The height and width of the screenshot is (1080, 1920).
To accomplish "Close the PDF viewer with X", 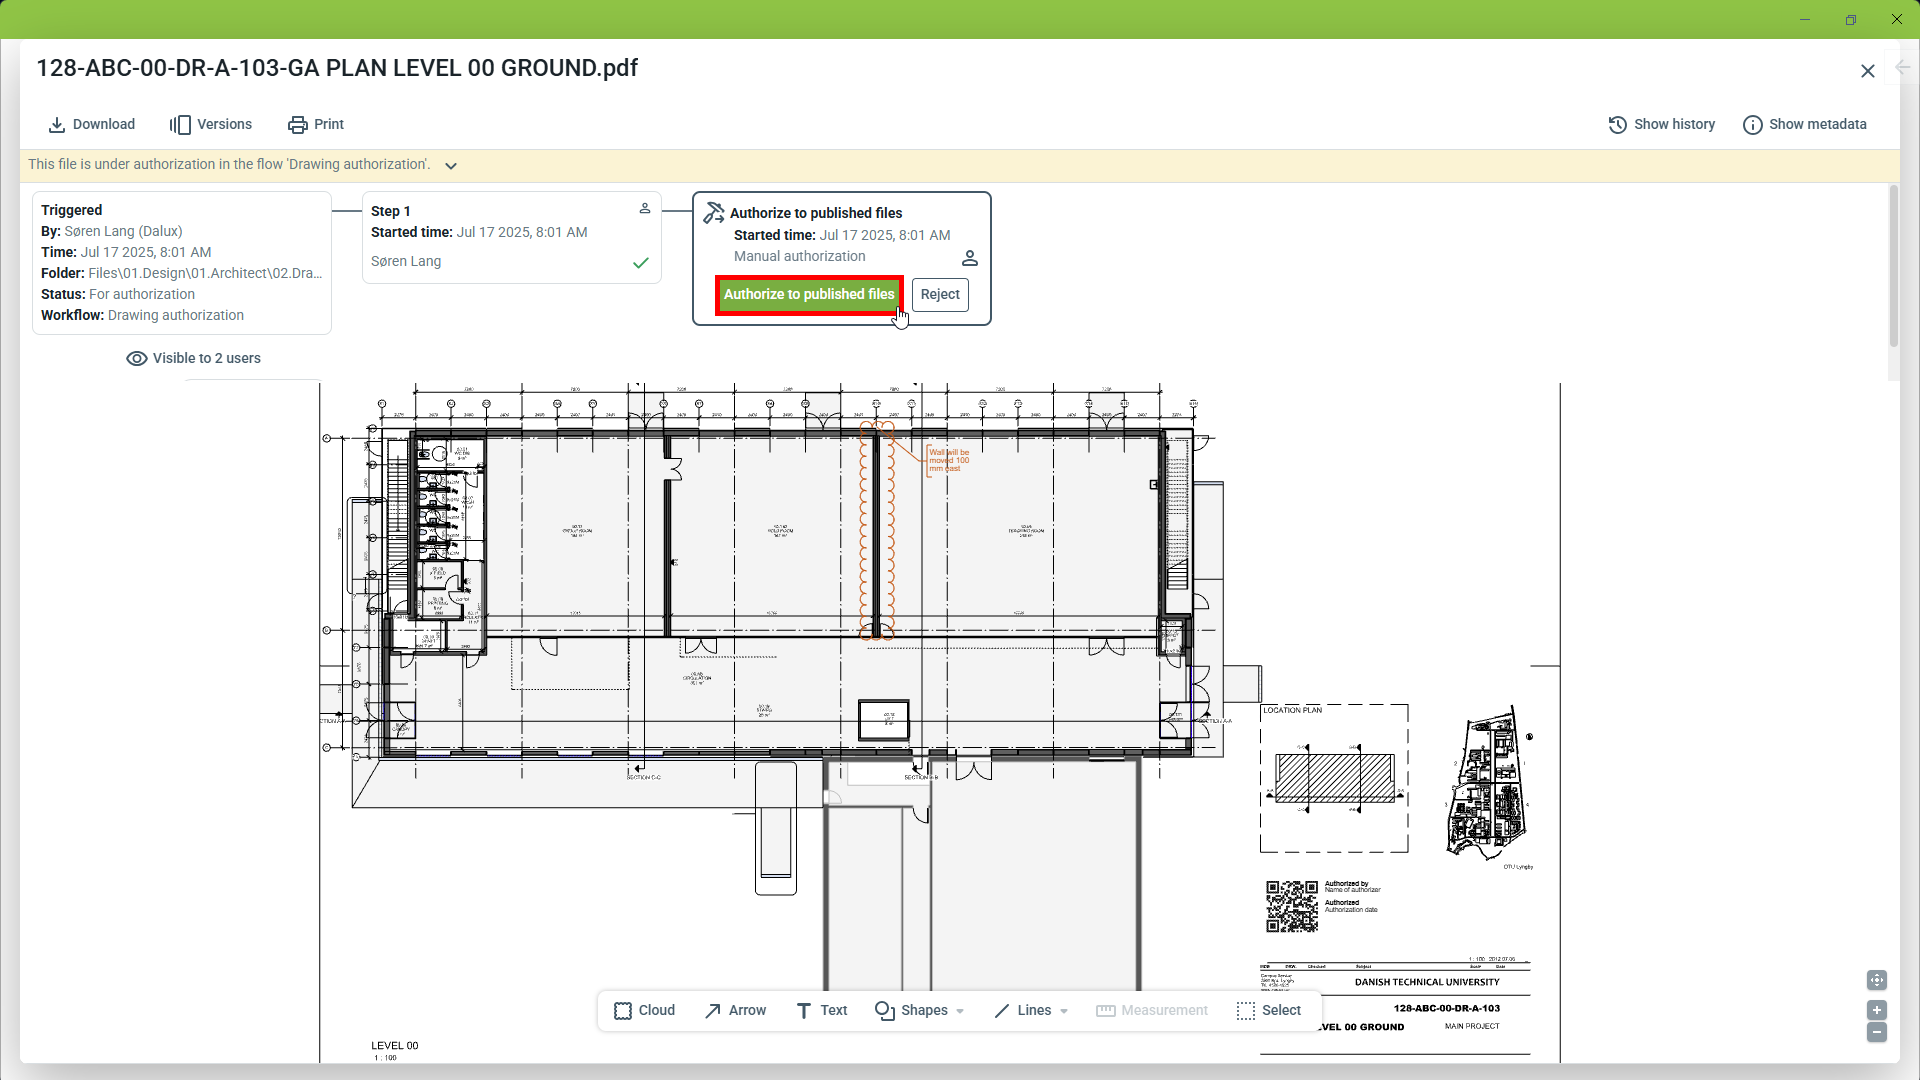I will [x=1867, y=71].
